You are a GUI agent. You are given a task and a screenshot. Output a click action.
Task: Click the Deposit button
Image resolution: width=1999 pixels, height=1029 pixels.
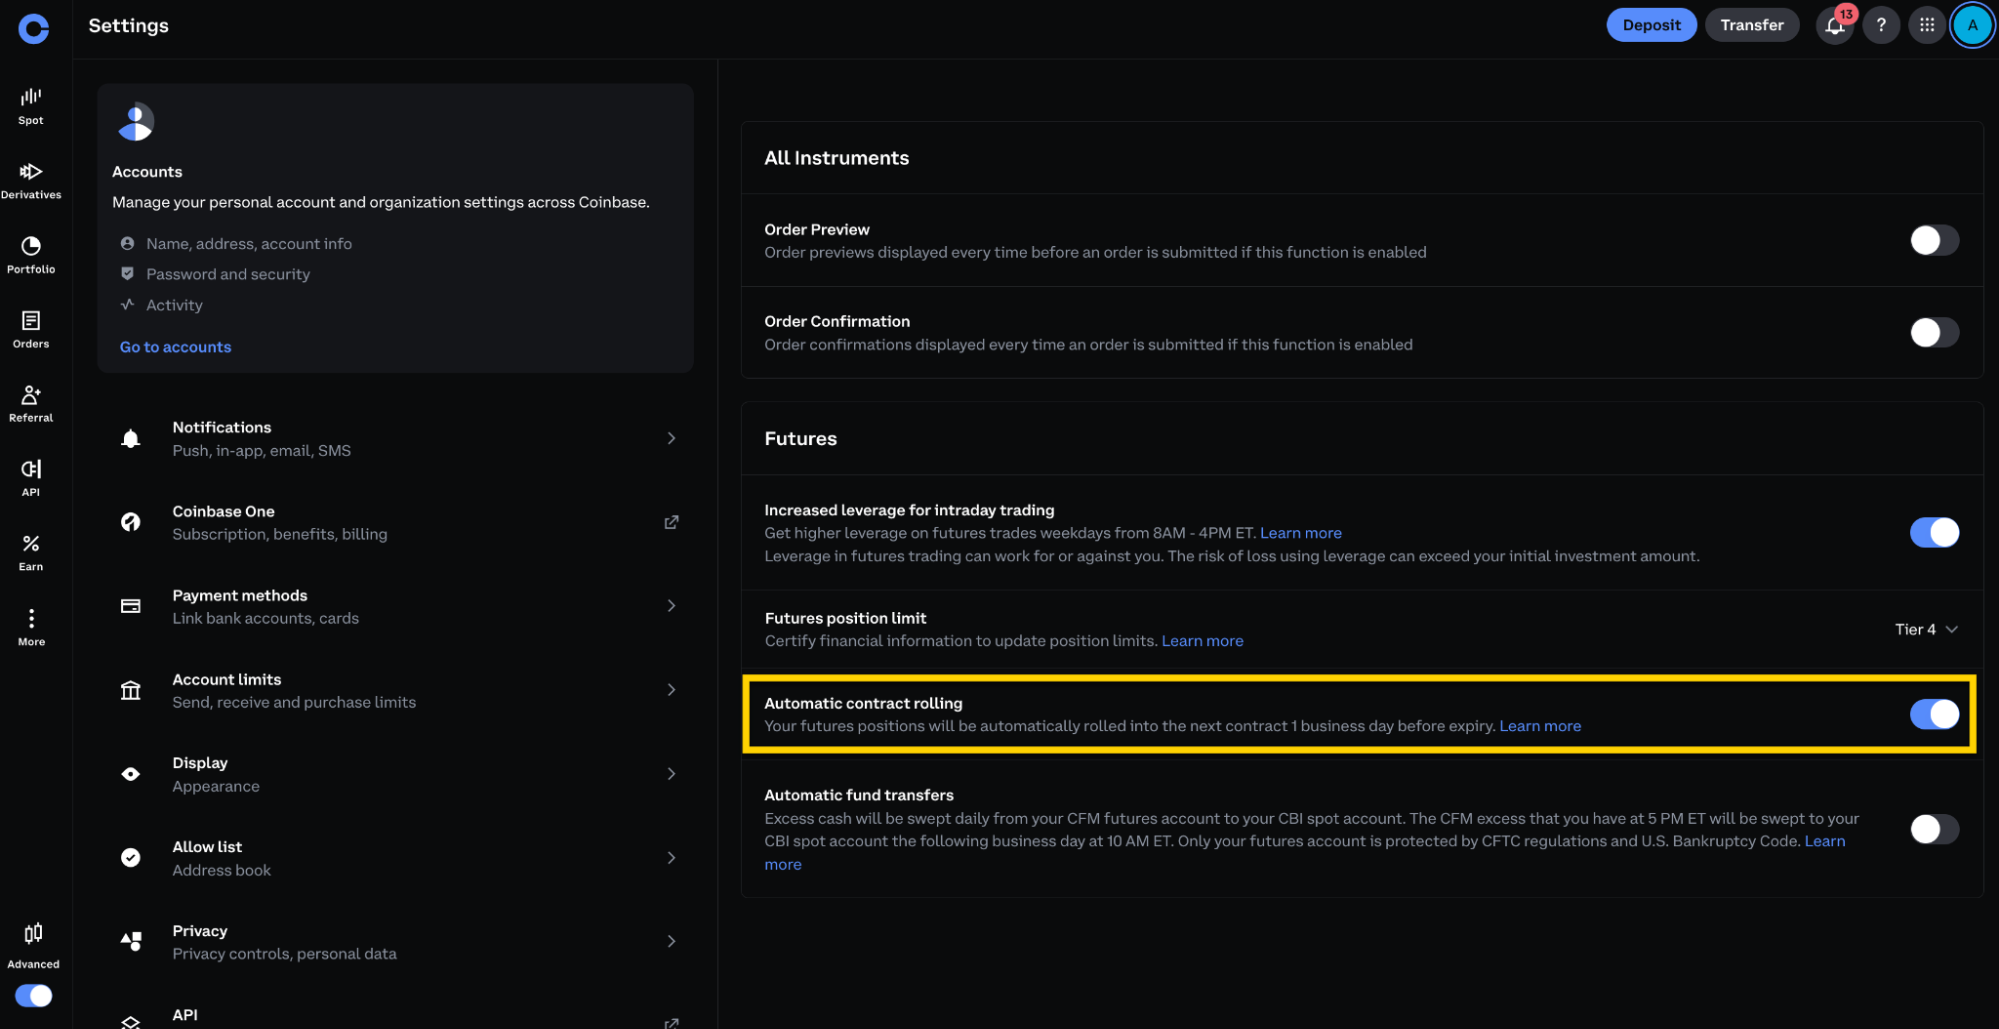click(1651, 25)
